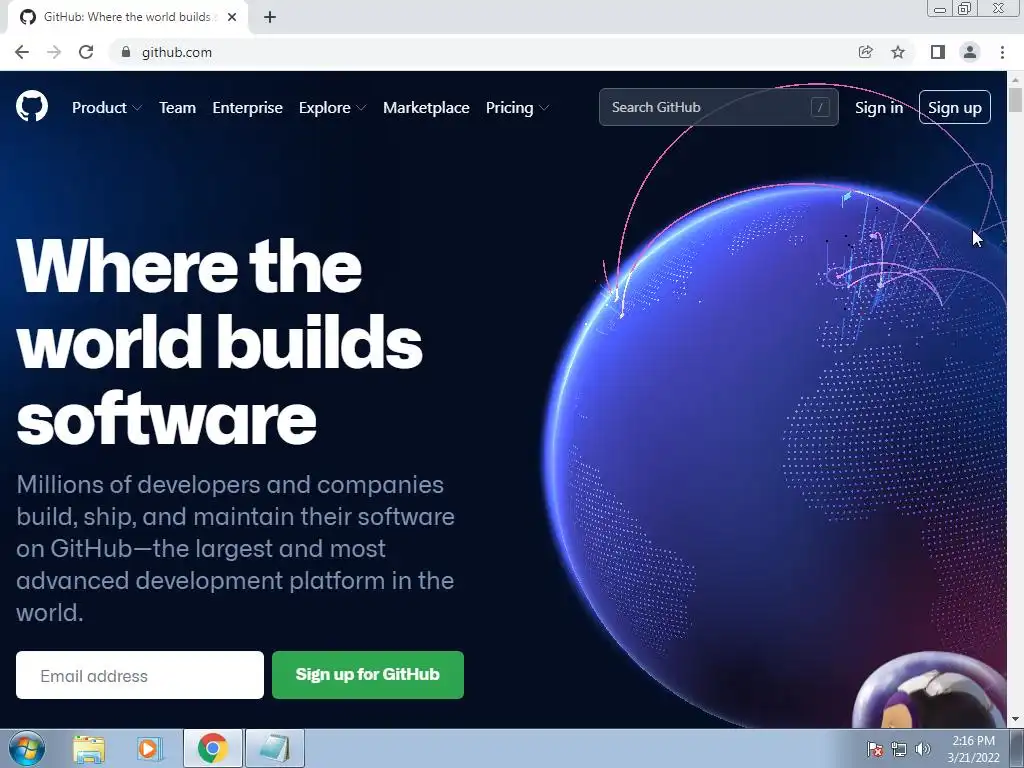Go back using browser back arrow
This screenshot has height=768, width=1024.
(22, 52)
